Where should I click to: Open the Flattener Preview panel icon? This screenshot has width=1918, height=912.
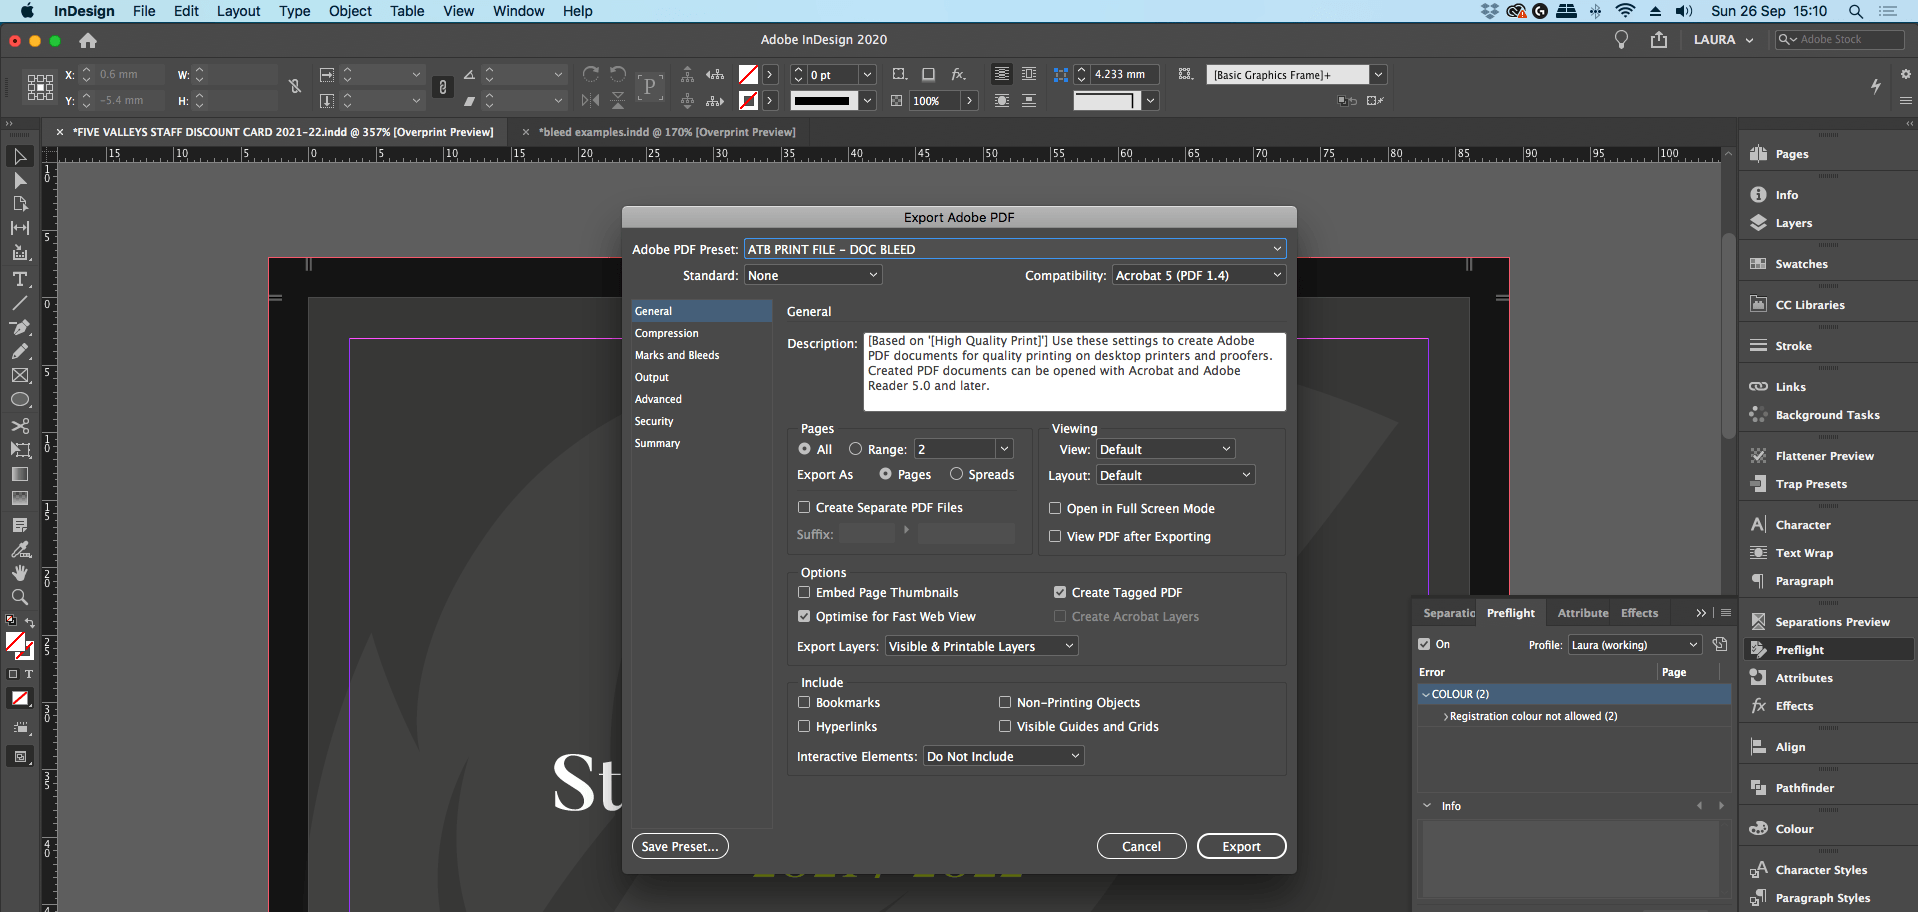(x=1758, y=456)
